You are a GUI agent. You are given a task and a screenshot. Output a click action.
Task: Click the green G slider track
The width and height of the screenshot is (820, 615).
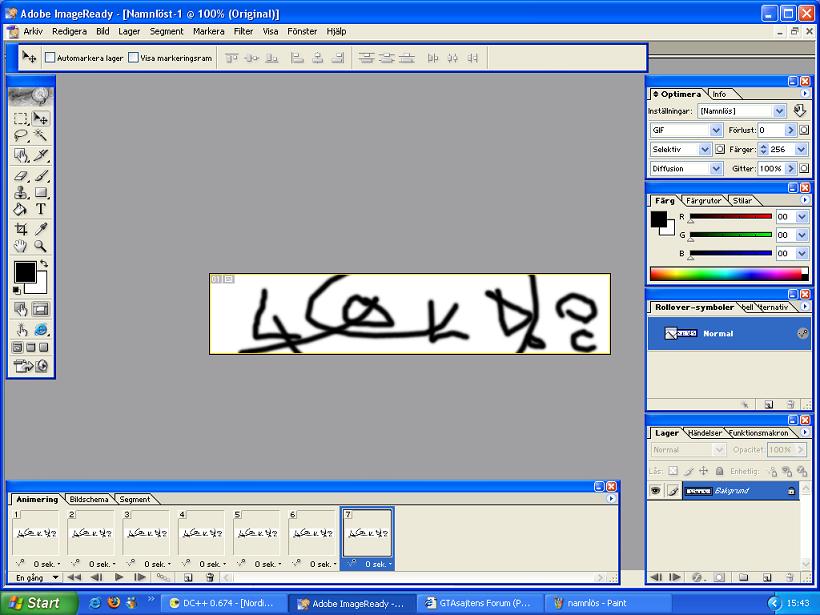point(731,235)
